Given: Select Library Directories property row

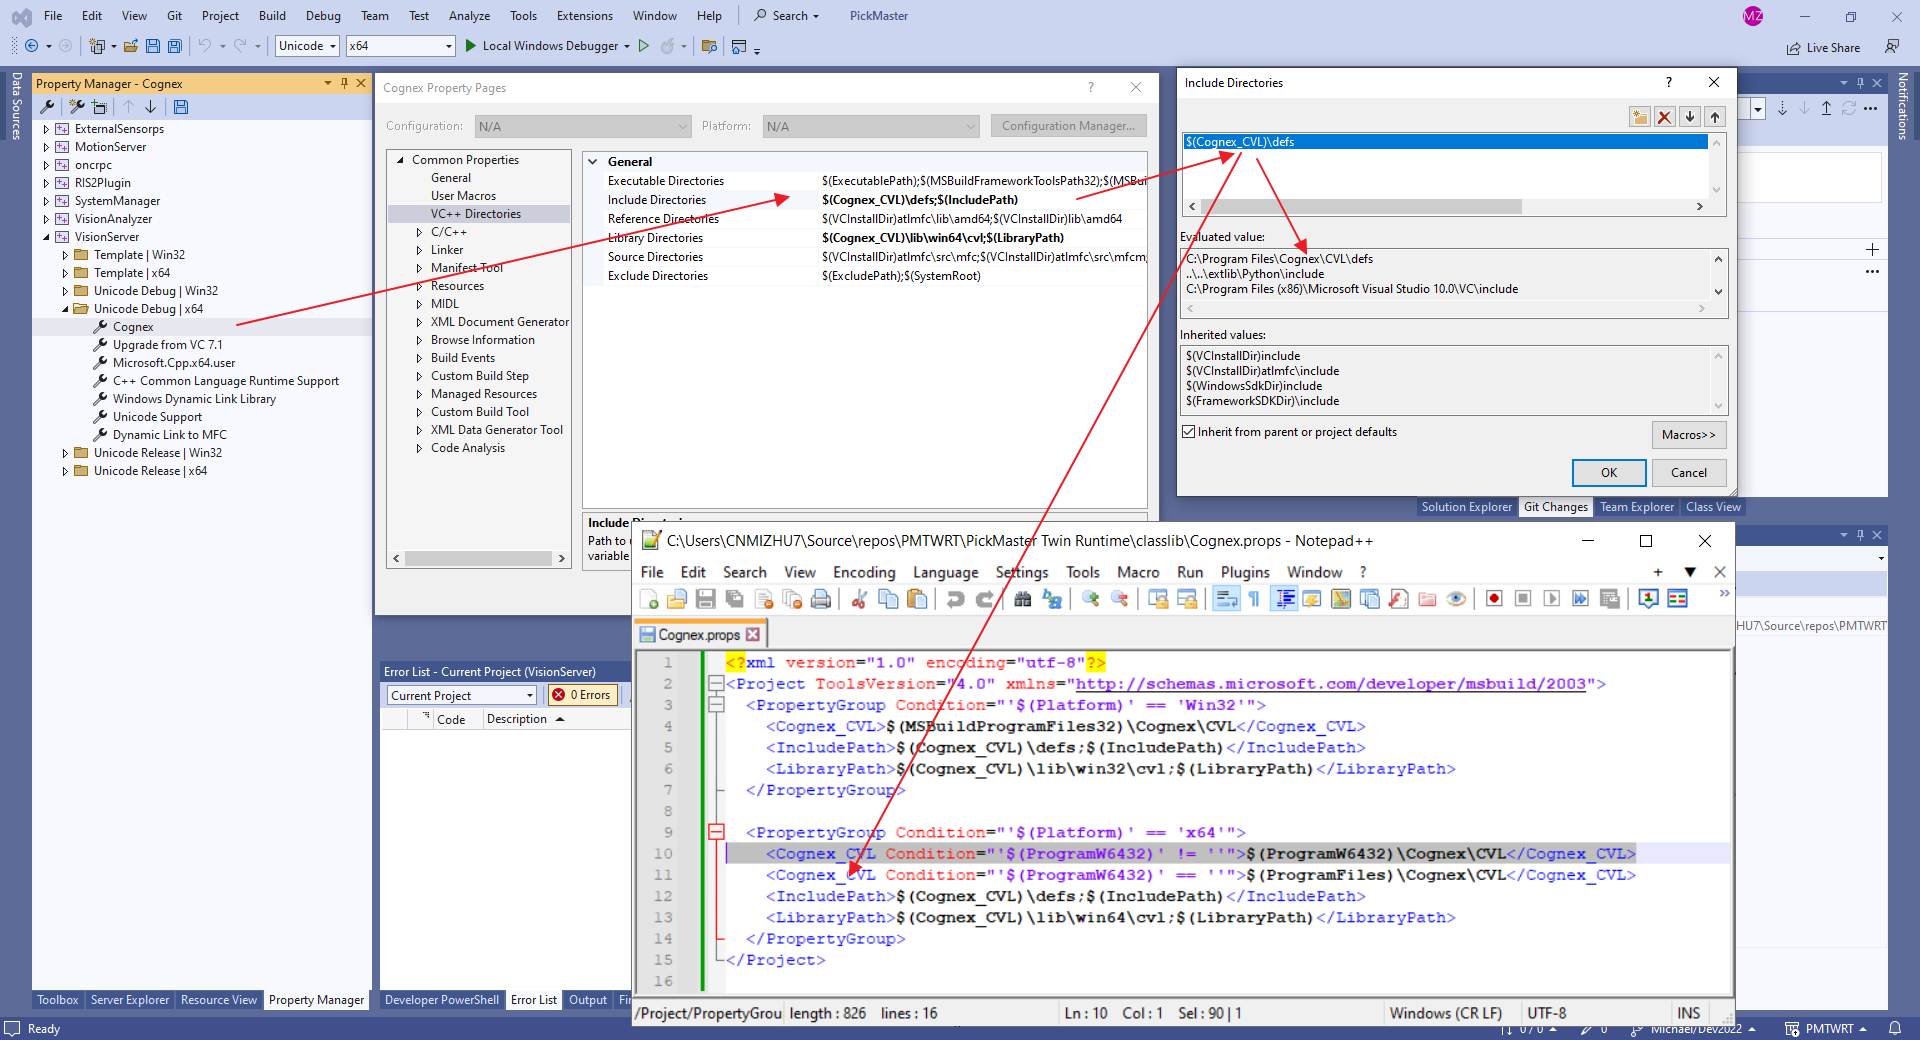Looking at the screenshot, I should point(866,238).
